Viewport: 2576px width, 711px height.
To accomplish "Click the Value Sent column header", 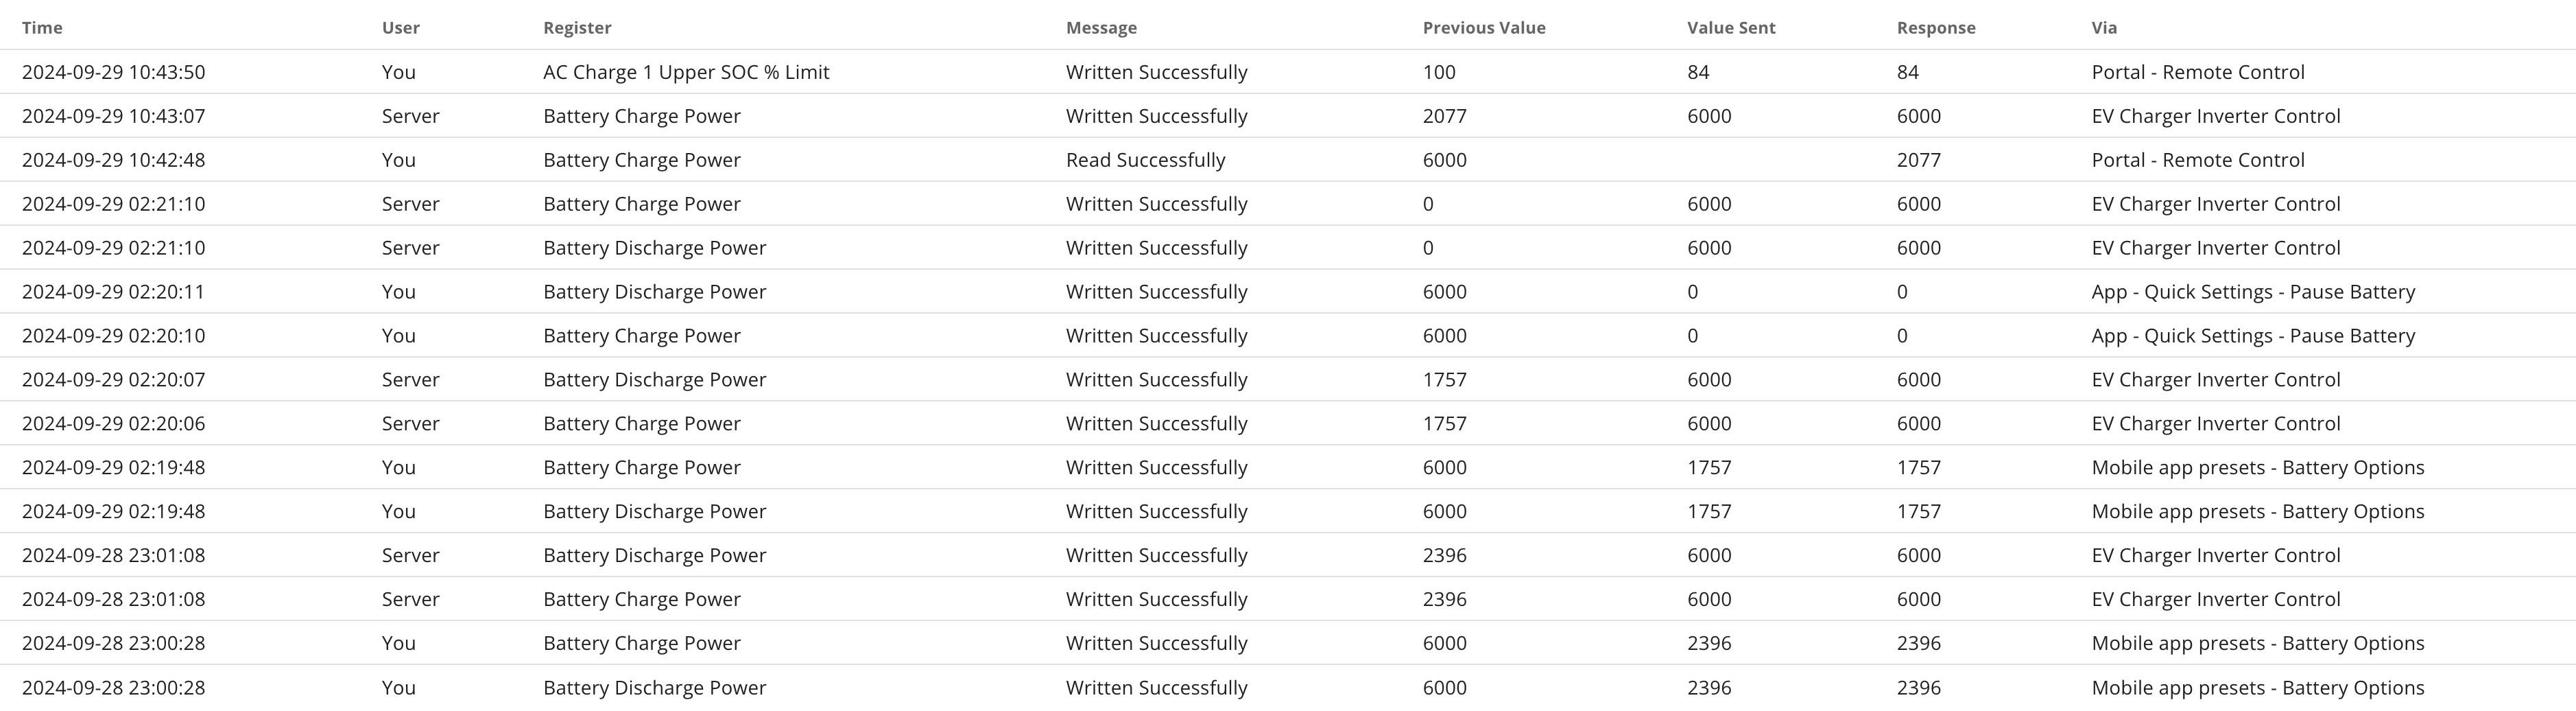I will 1731,28.
